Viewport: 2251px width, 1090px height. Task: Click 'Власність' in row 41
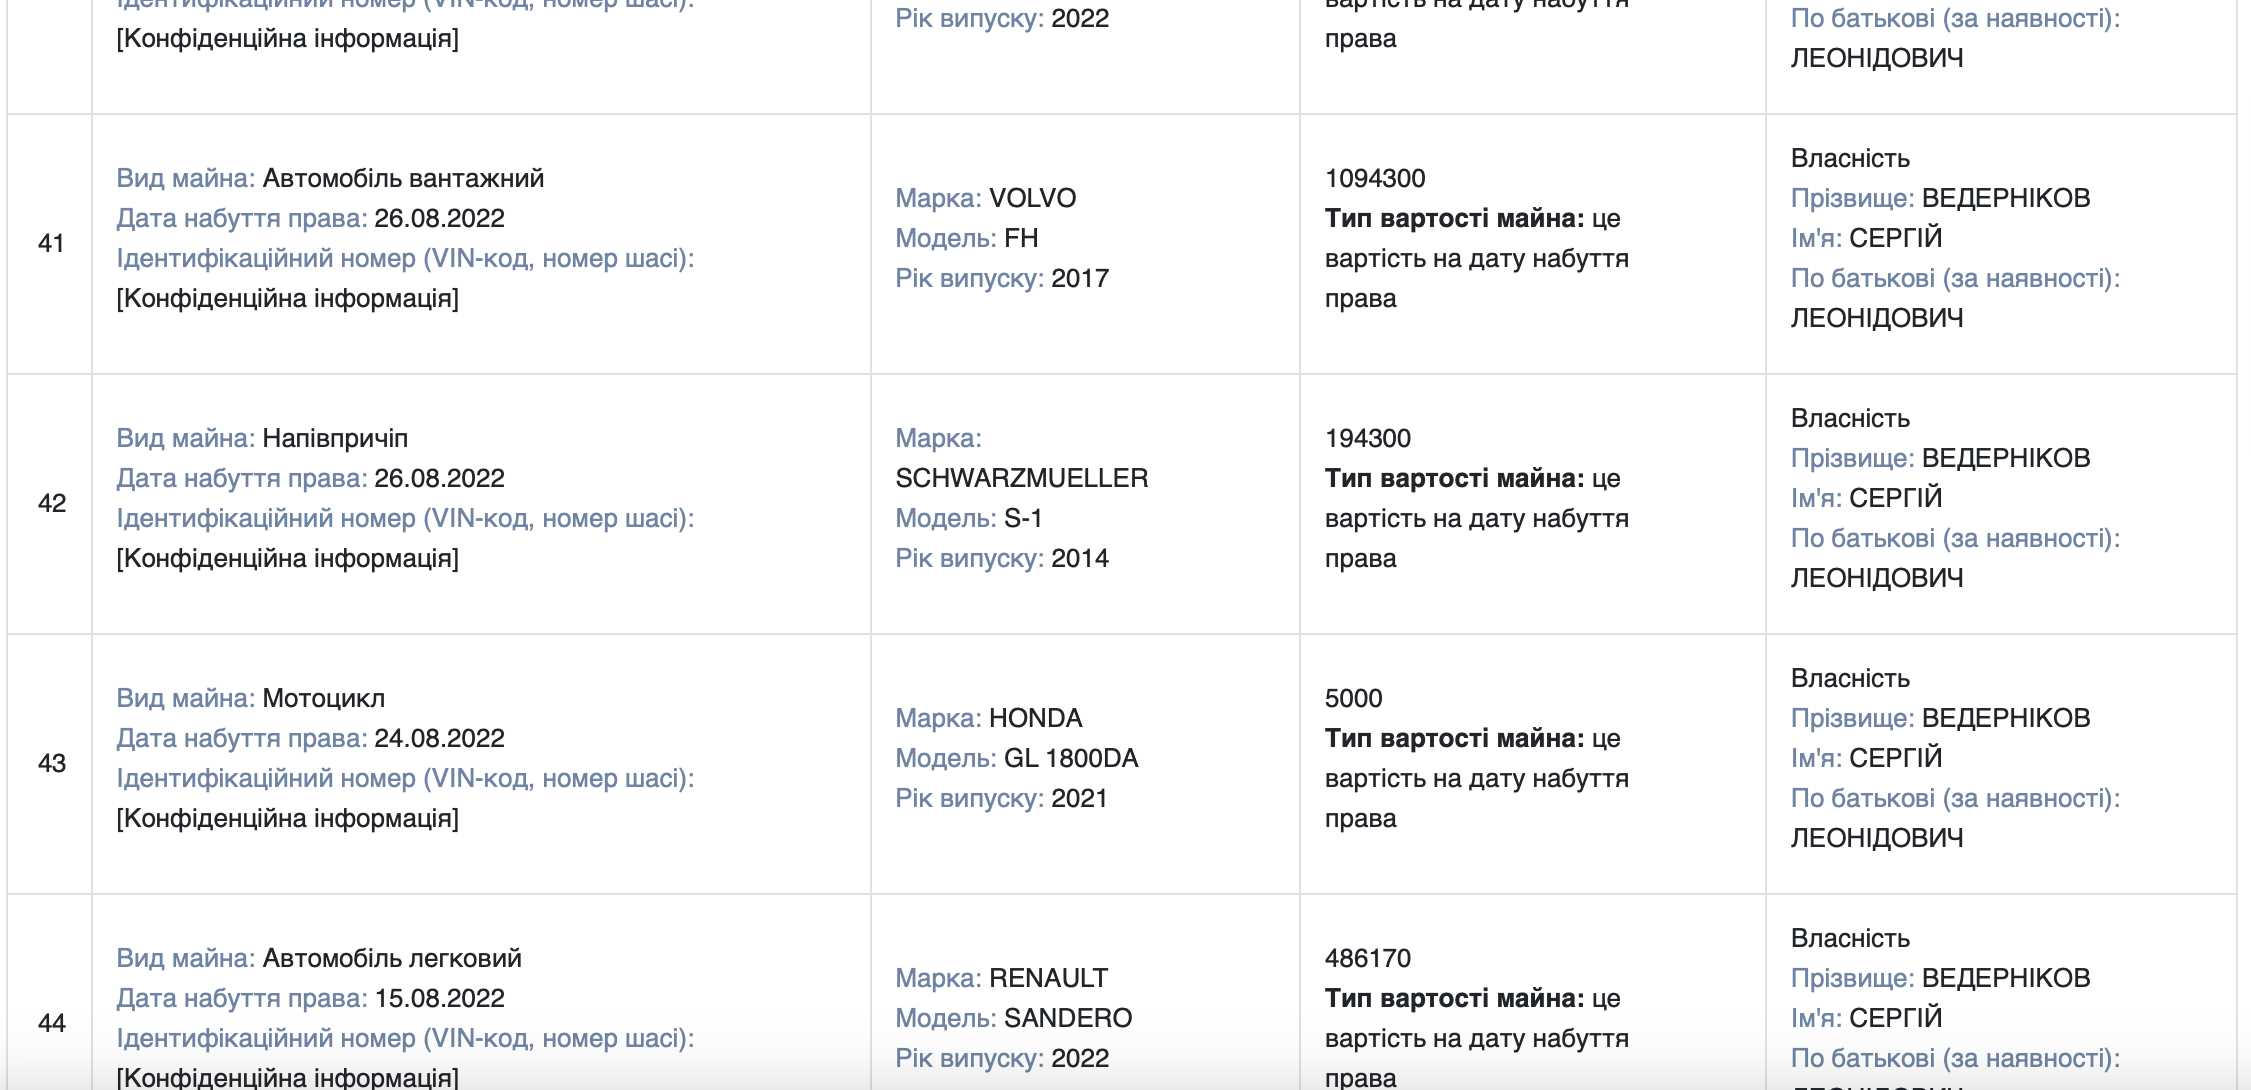click(x=1850, y=158)
